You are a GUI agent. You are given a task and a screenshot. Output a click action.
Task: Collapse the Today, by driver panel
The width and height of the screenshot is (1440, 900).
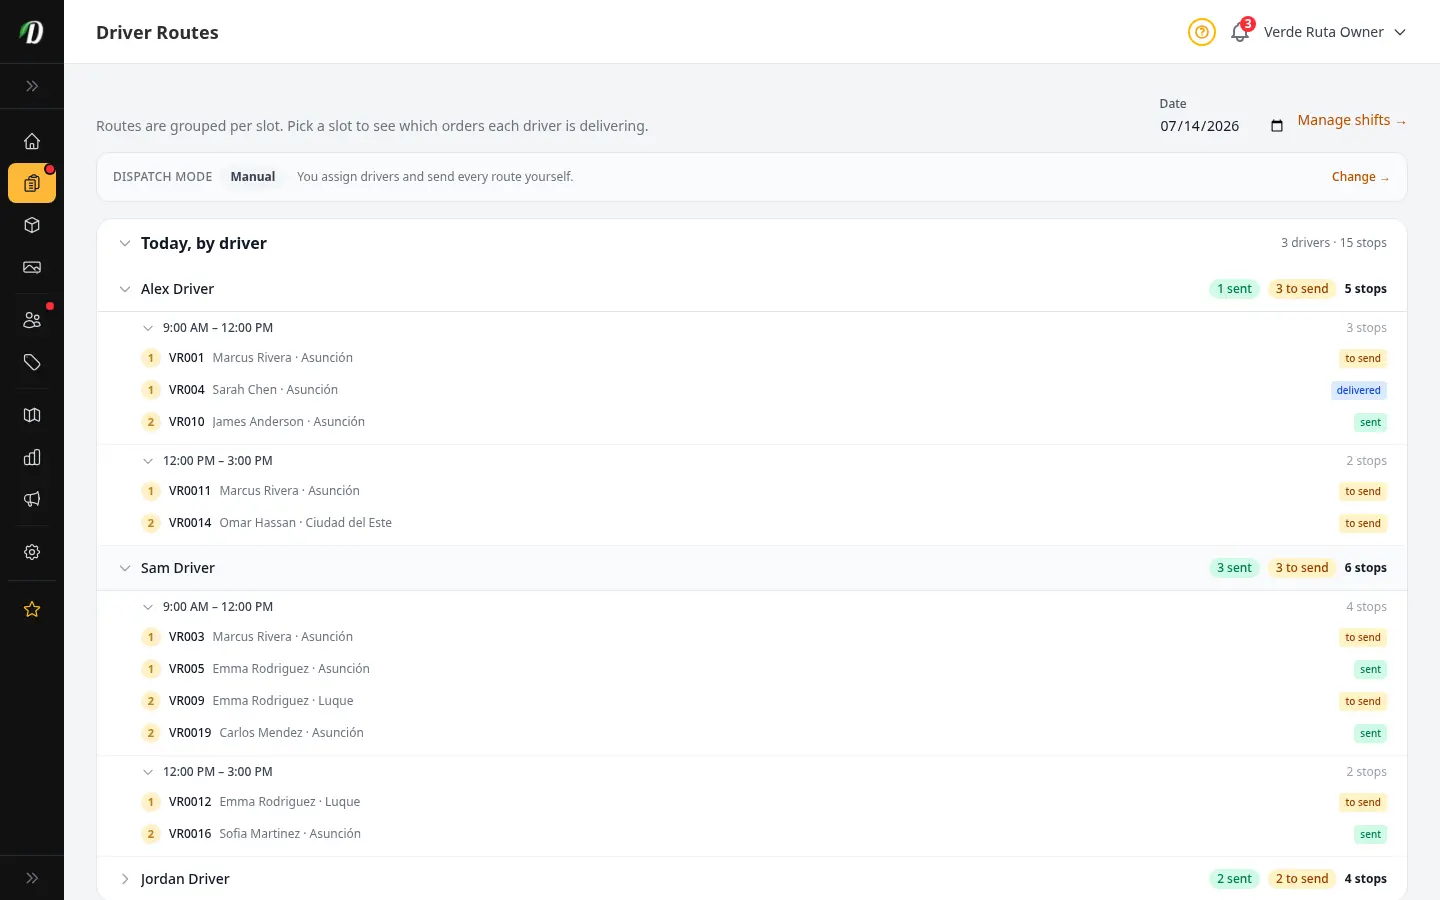pyautogui.click(x=125, y=243)
